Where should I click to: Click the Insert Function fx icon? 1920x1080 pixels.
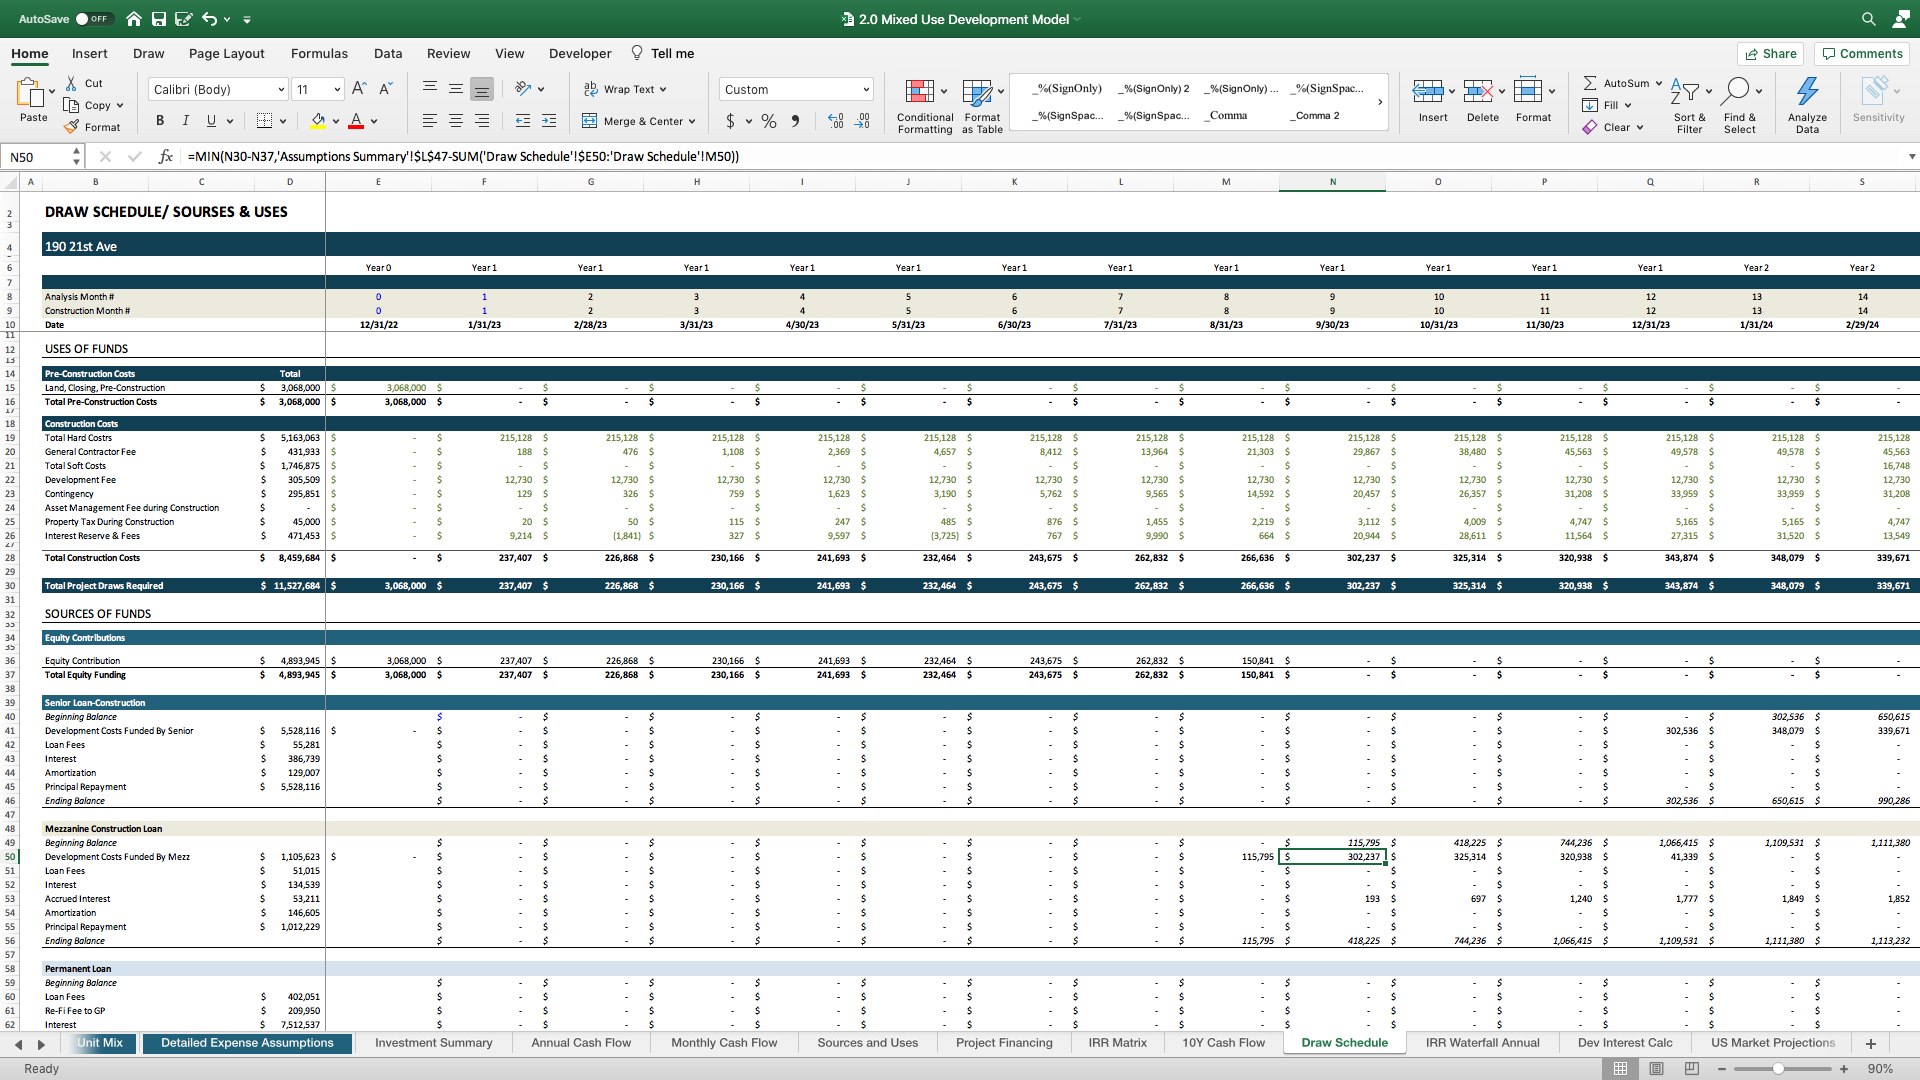166,157
